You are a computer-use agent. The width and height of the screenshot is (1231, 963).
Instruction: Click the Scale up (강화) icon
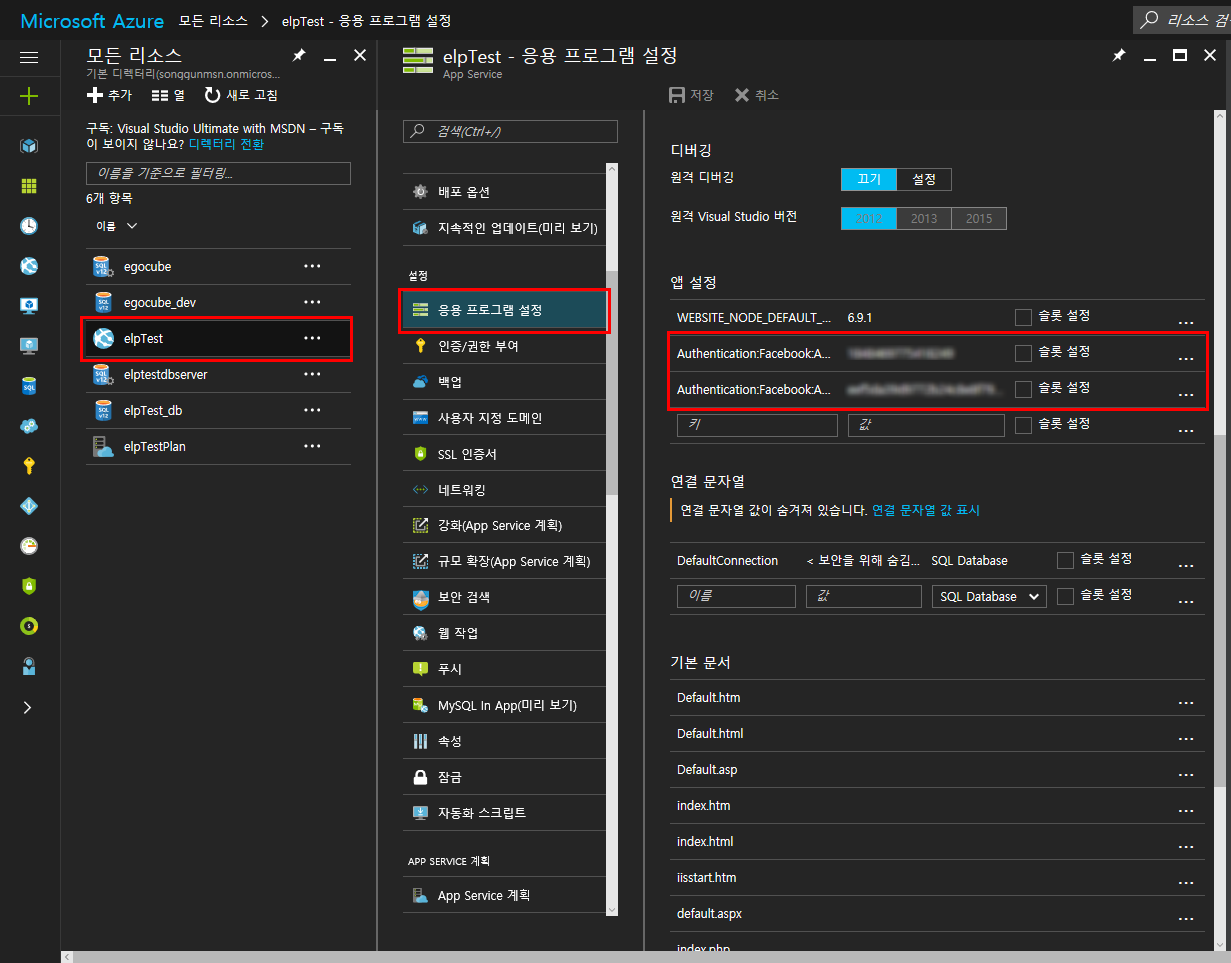click(420, 526)
